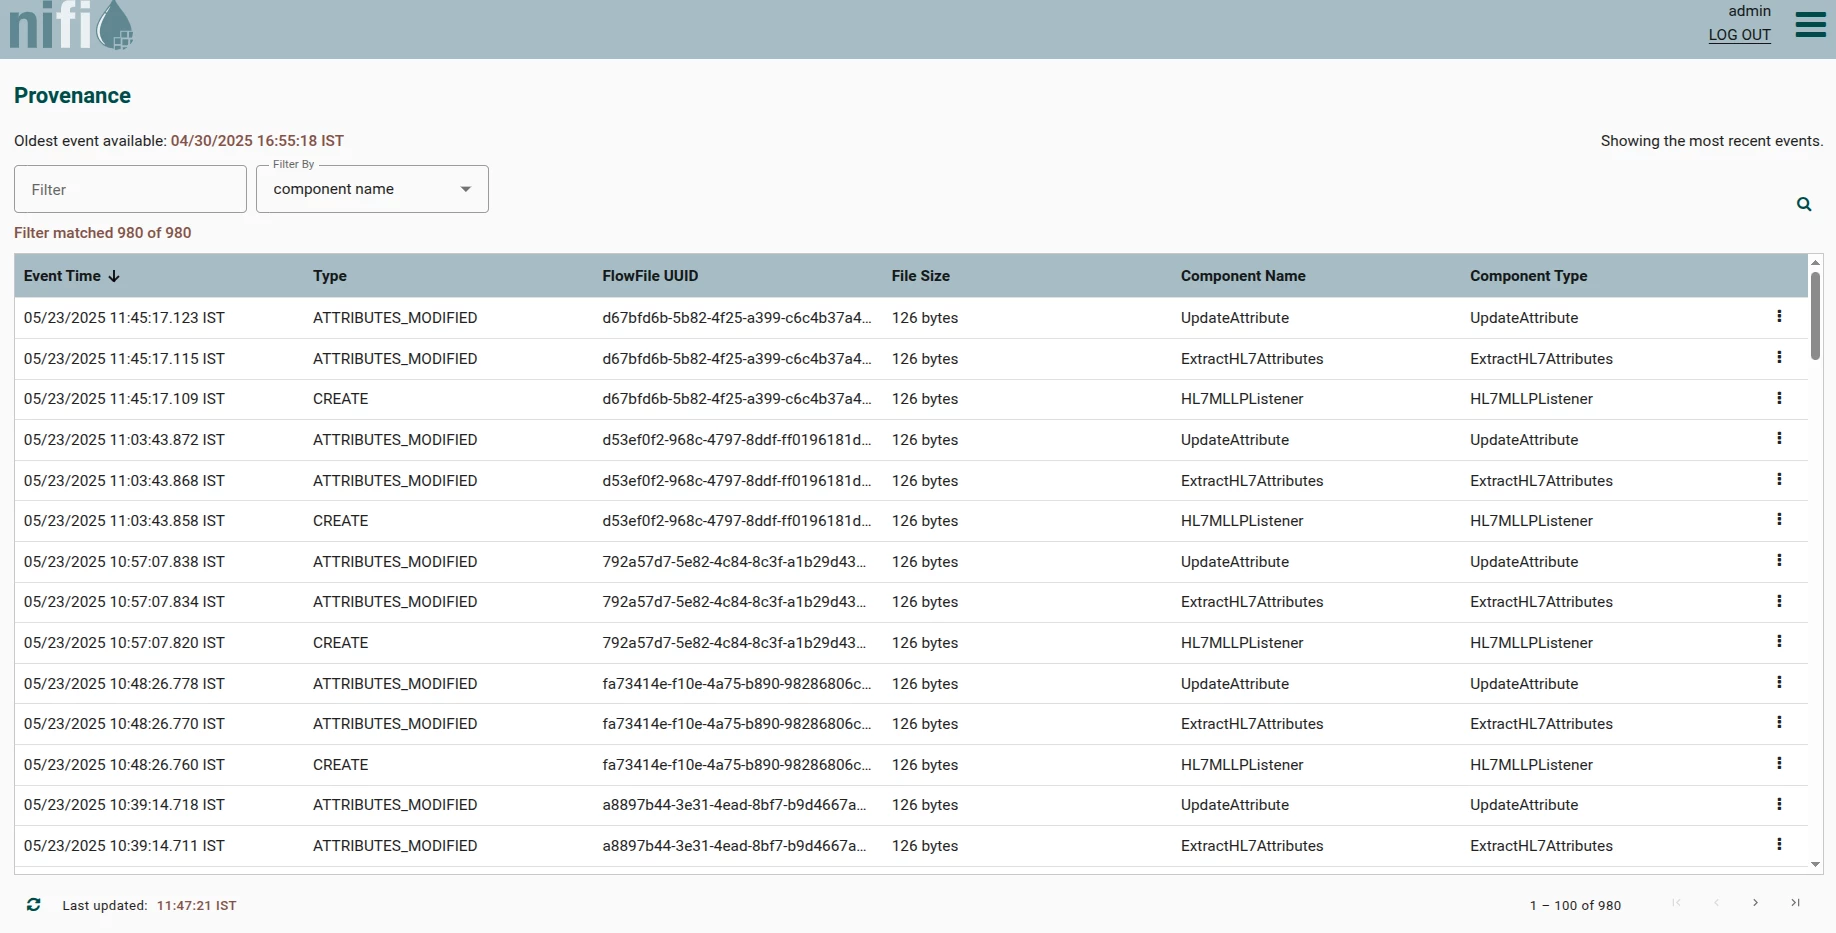Click the LOG OUT link
The height and width of the screenshot is (933, 1836).
coord(1739,34)
